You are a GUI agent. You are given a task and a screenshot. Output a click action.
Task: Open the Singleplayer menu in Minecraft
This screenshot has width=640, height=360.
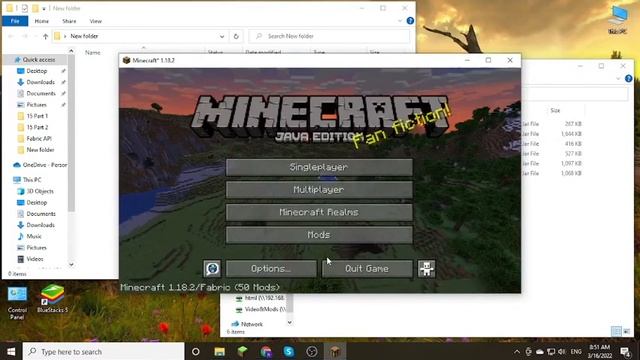click(x=319, y=167)
